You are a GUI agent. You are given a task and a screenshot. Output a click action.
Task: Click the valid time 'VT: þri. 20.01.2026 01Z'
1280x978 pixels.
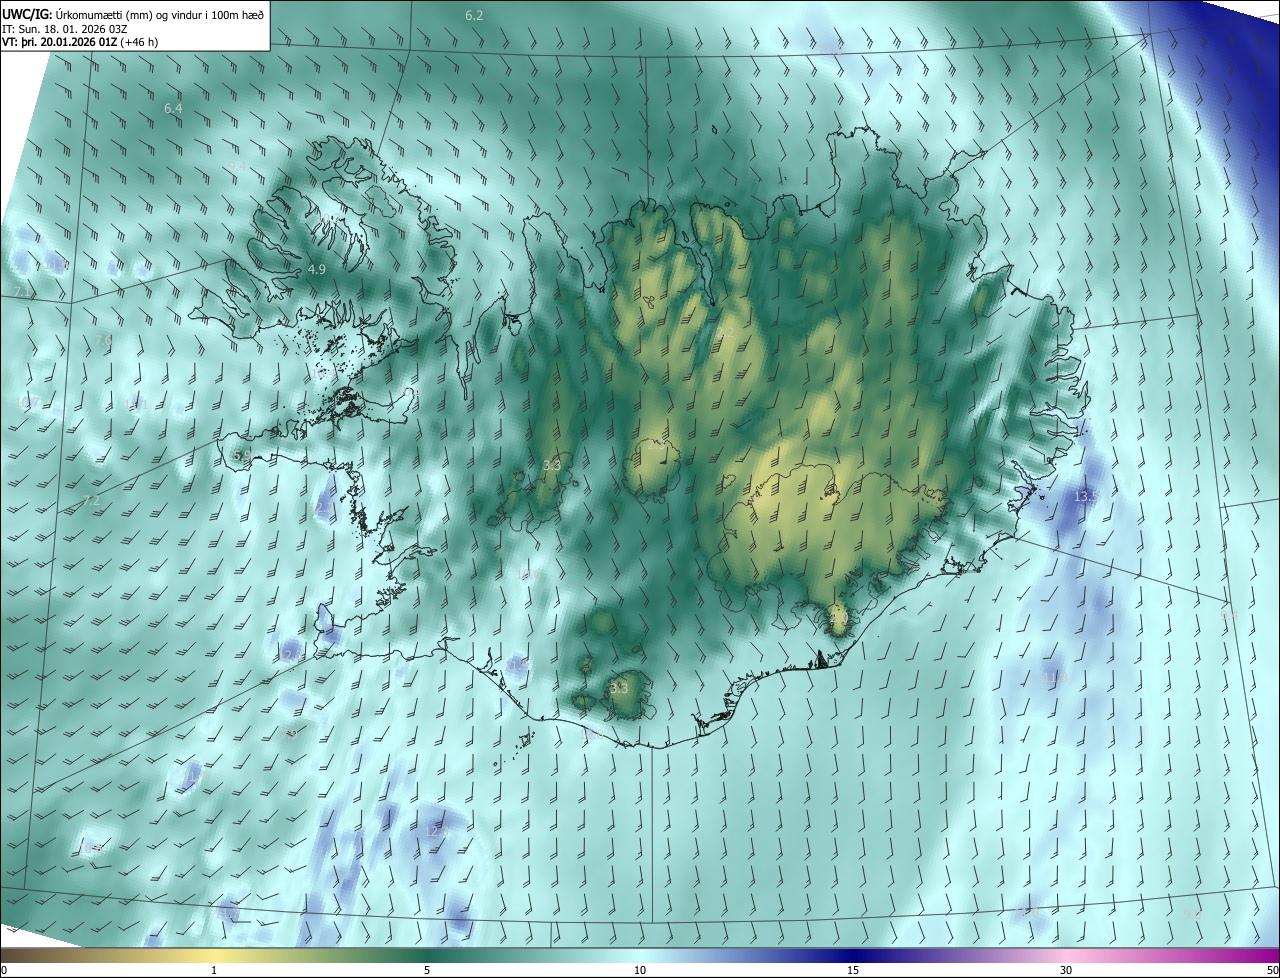click(59, 42)
